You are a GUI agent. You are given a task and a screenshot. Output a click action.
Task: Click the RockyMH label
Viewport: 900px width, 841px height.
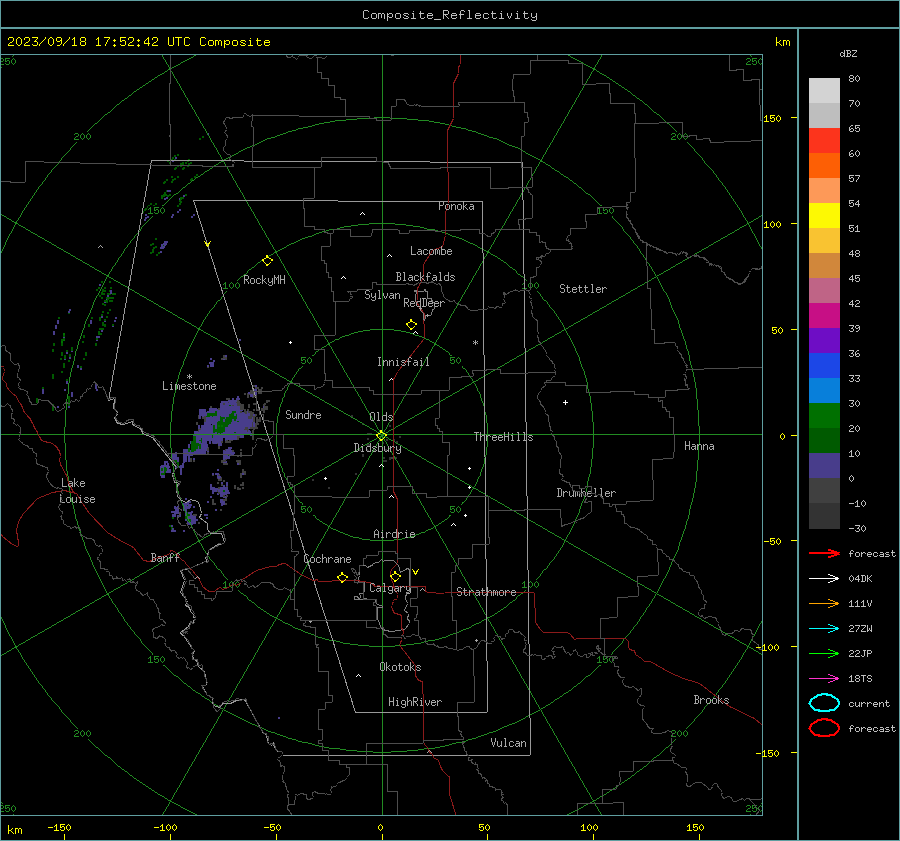click(264, 280)
